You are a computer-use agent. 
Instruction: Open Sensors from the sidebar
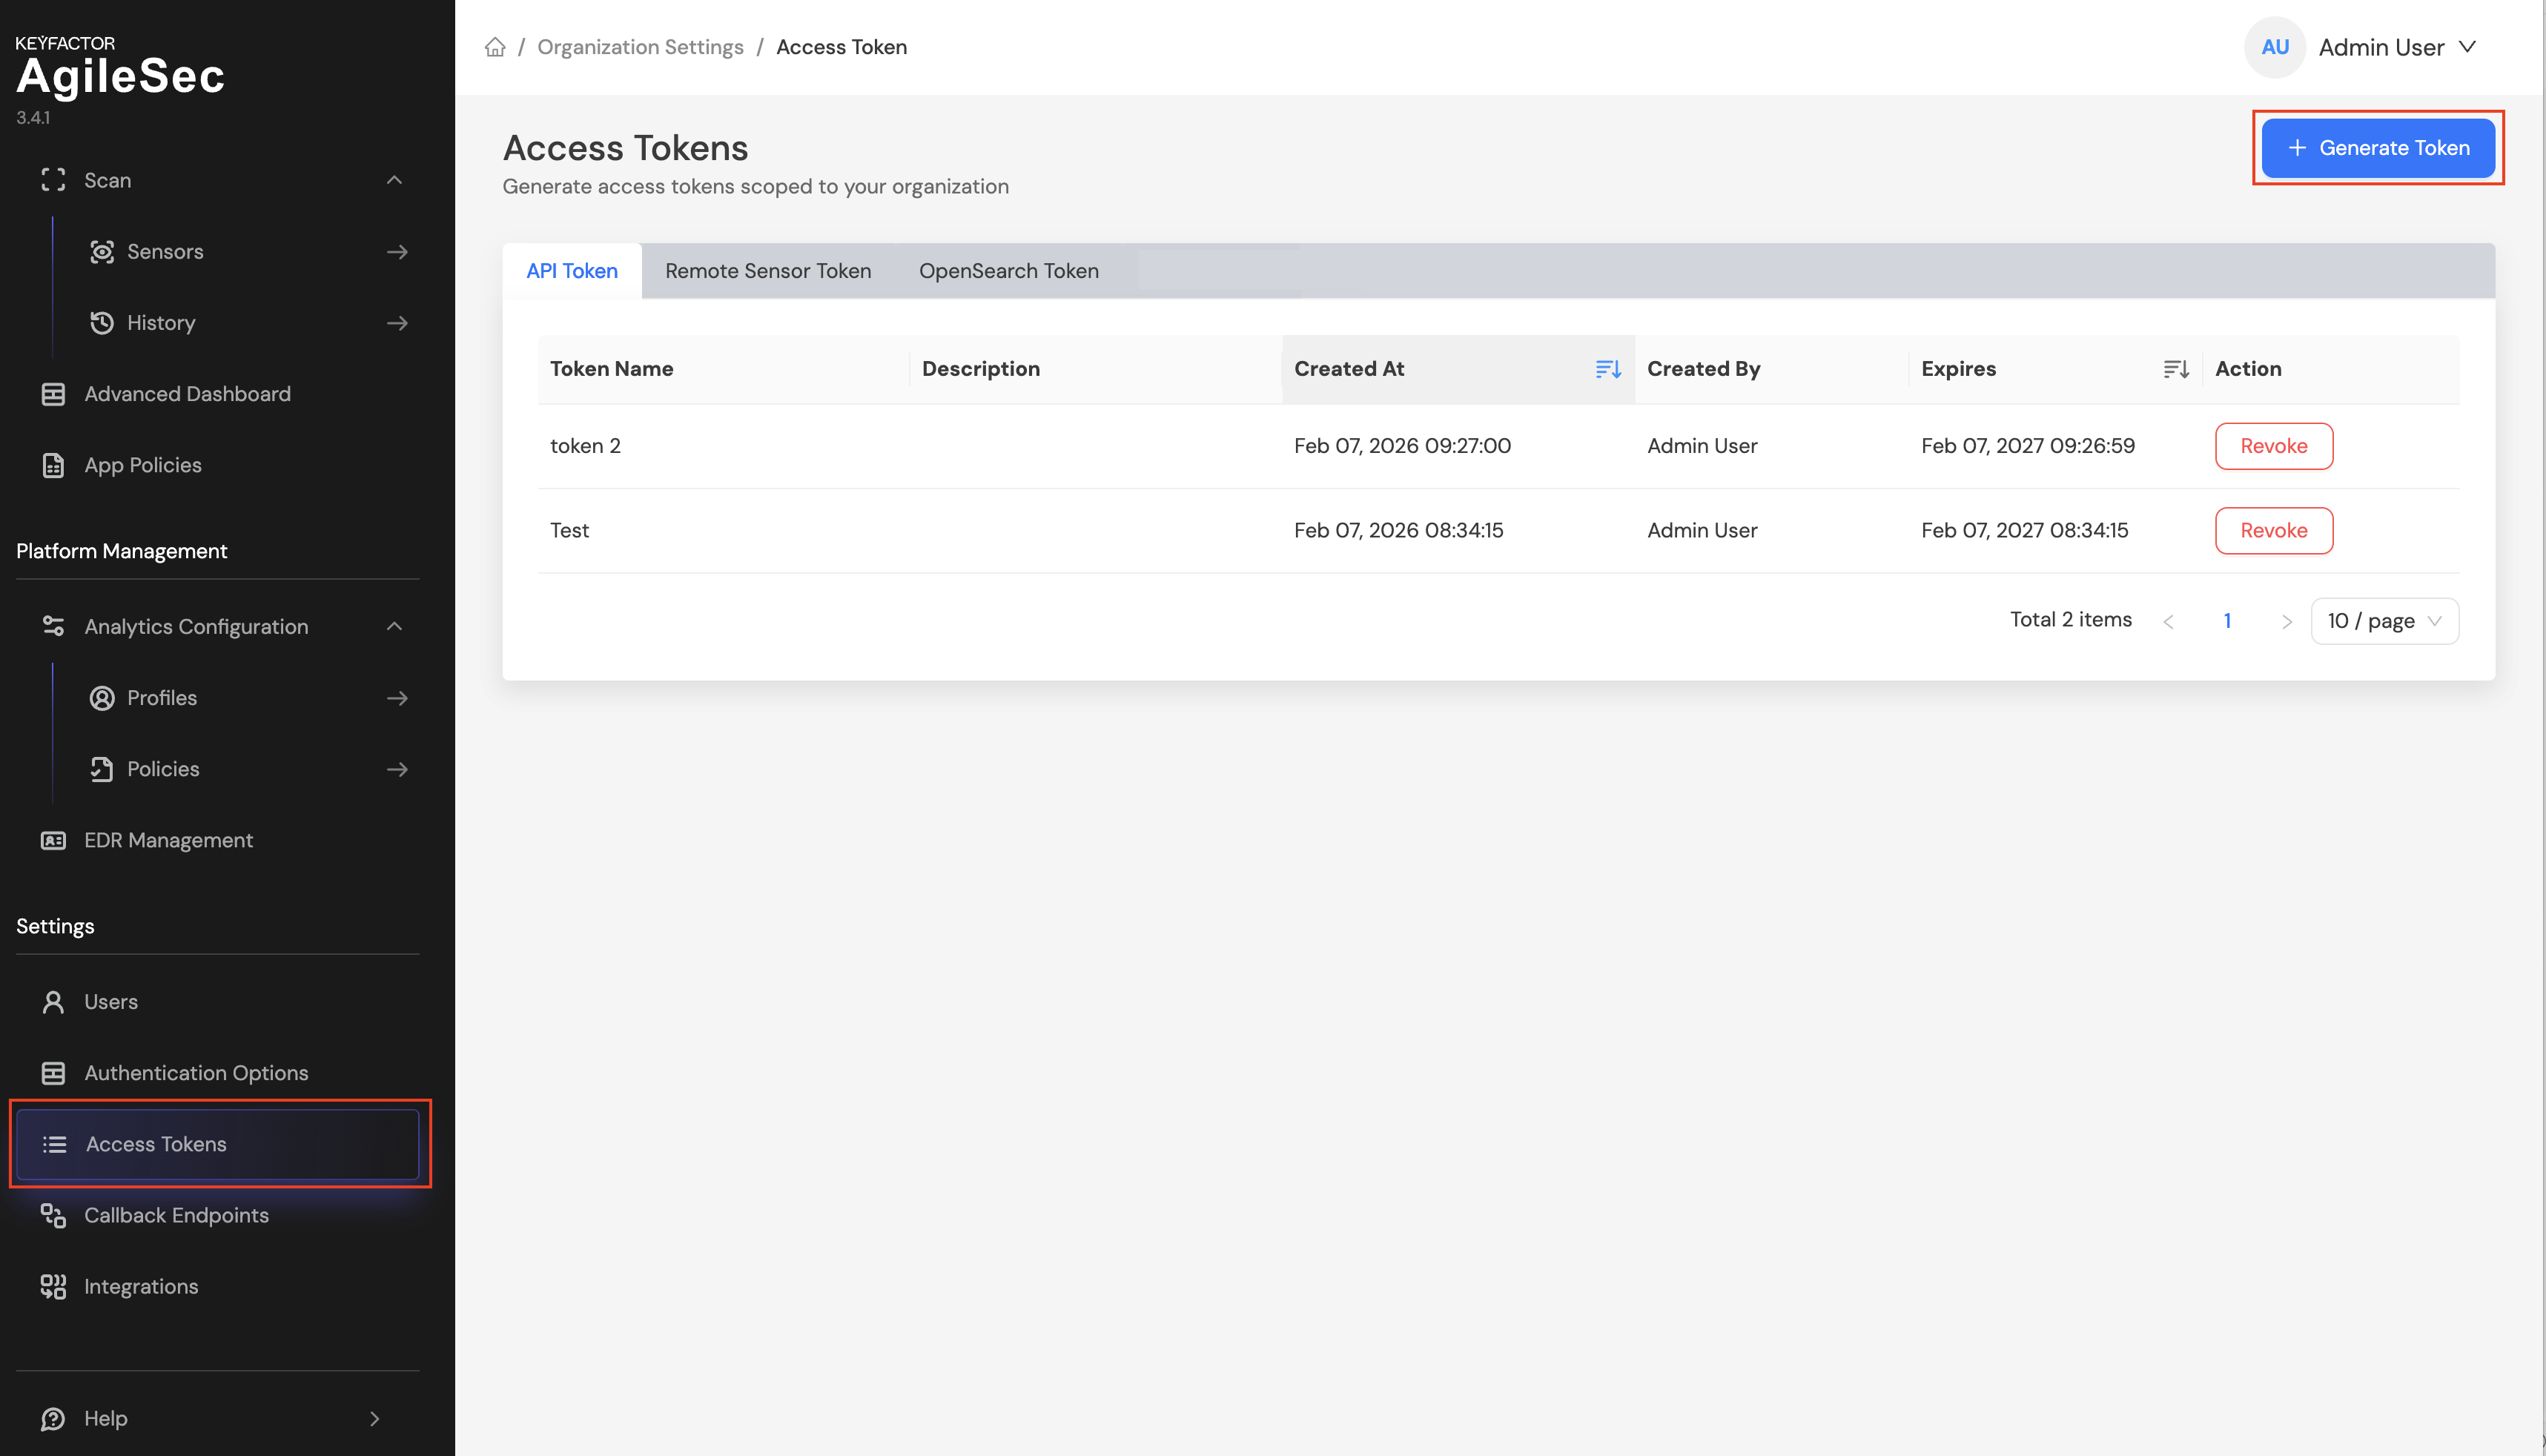(x=165, y=251)
